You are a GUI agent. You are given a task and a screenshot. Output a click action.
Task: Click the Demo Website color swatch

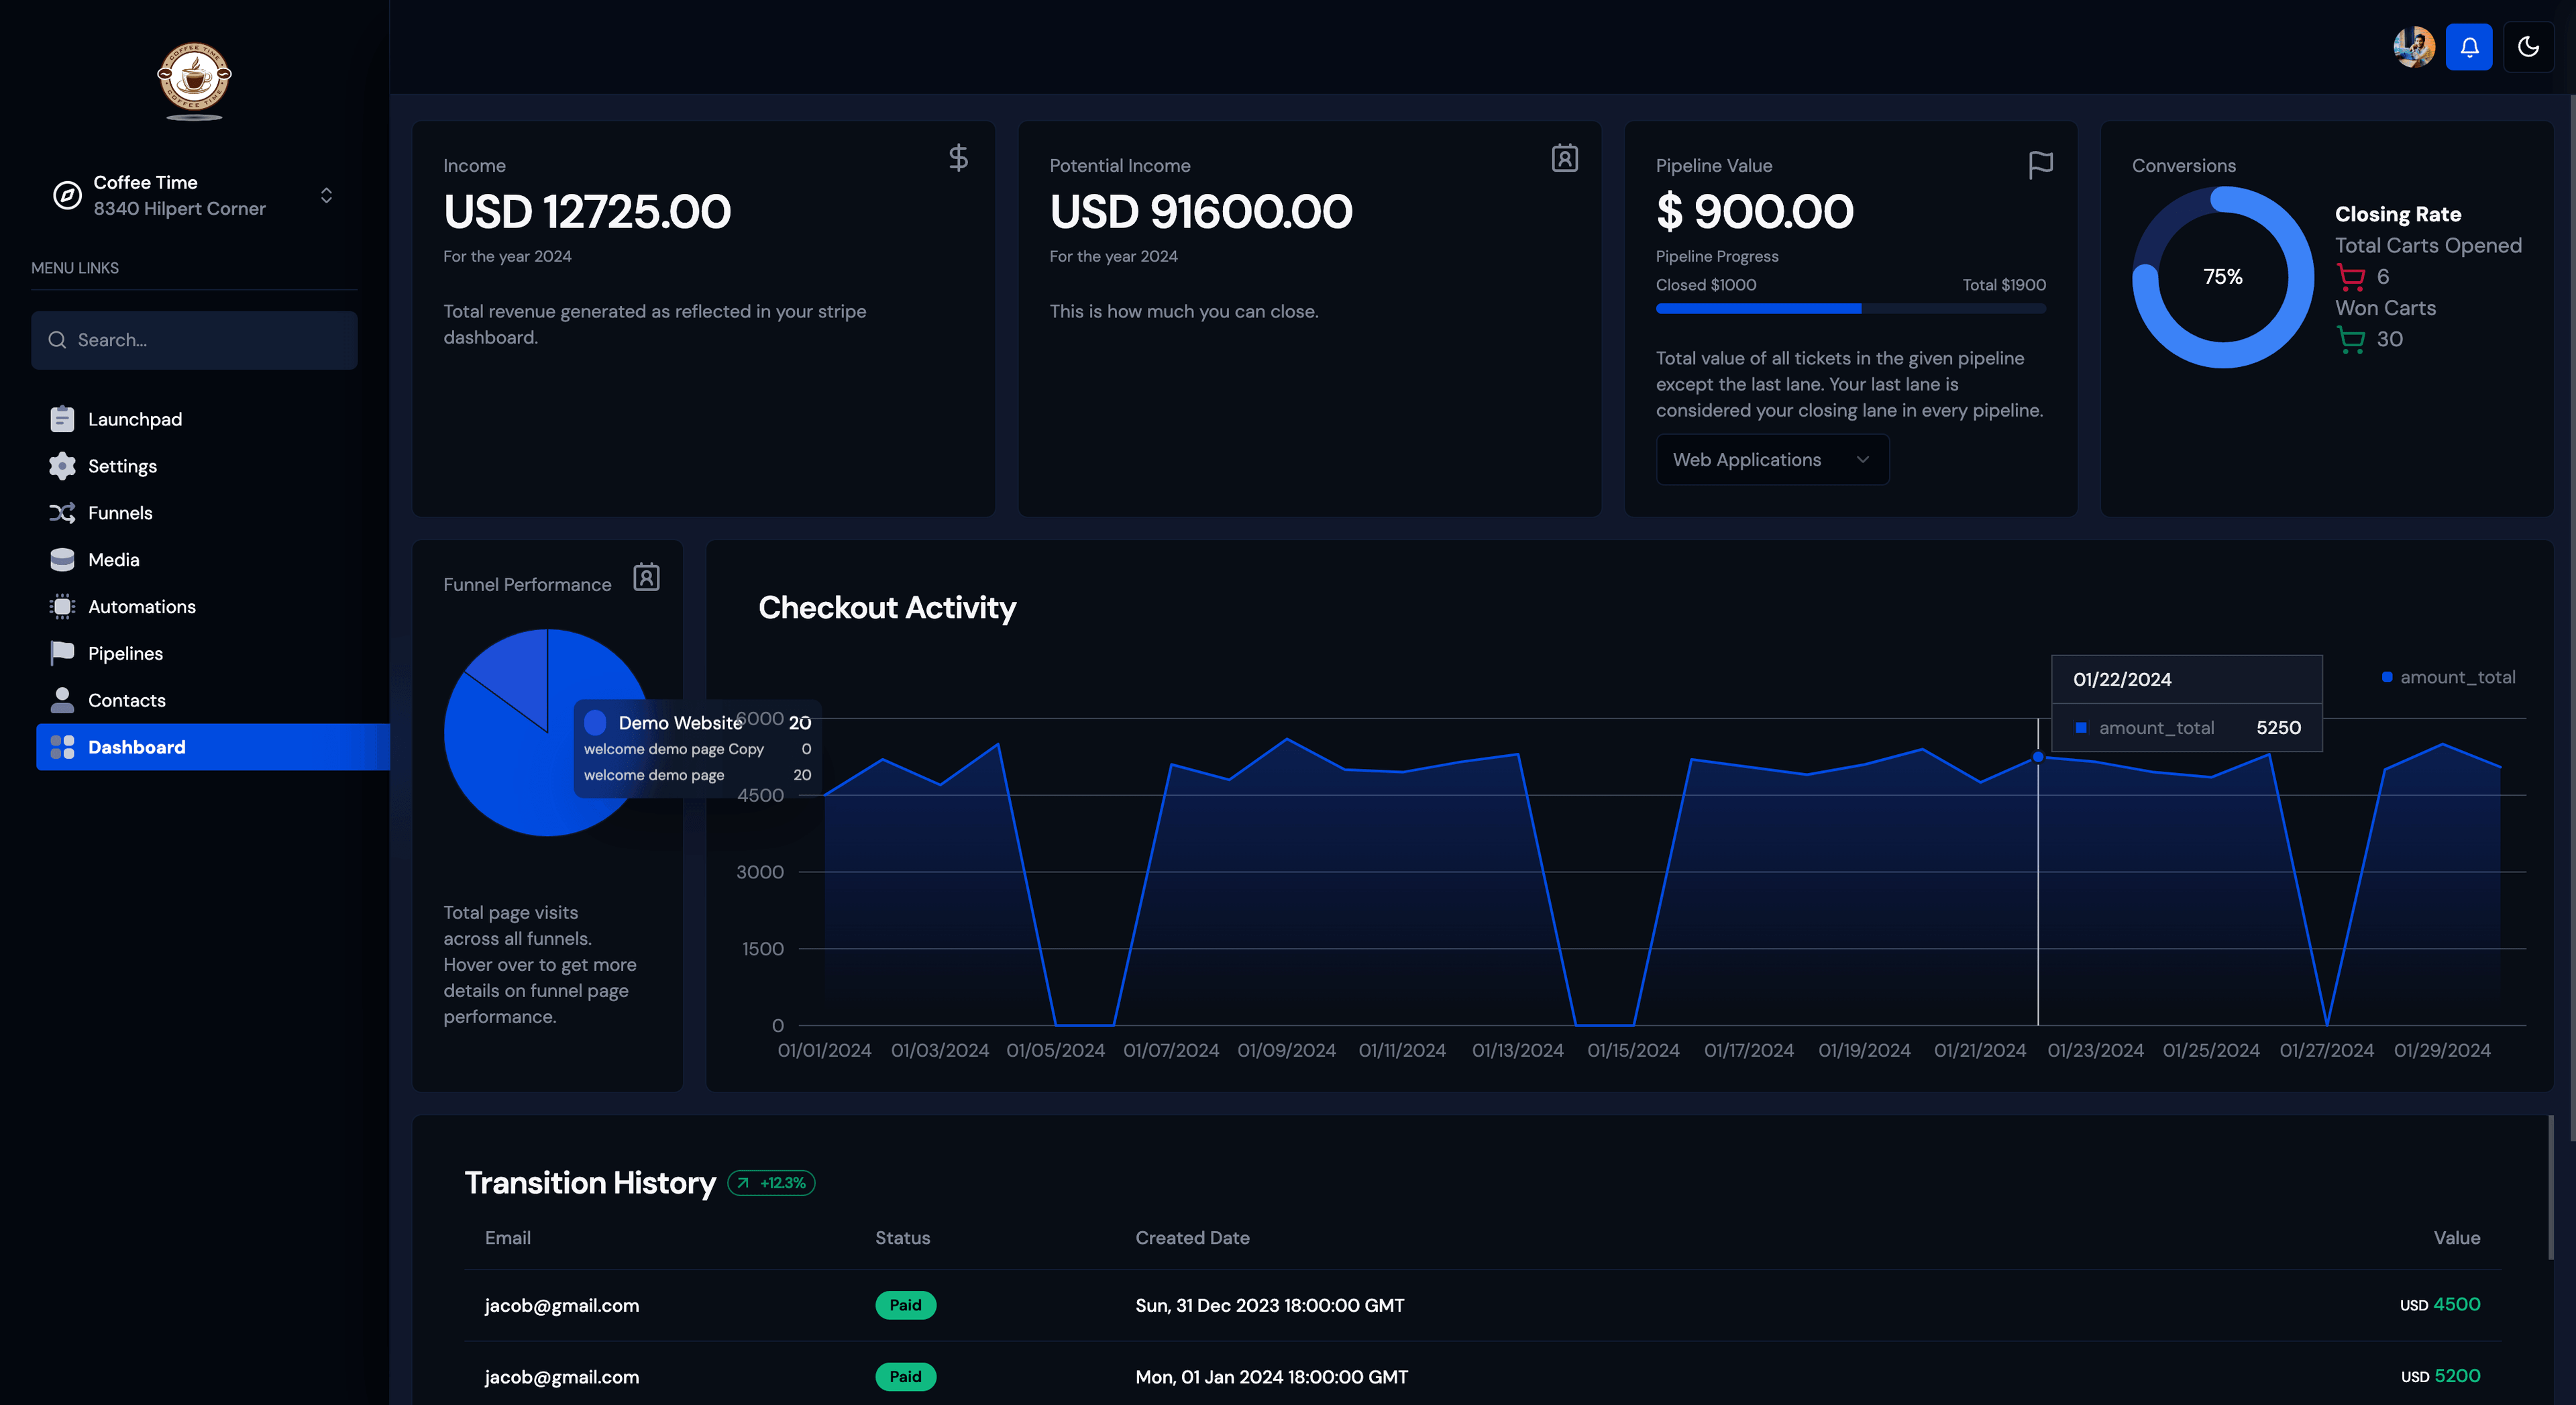(x=595, y=722)
